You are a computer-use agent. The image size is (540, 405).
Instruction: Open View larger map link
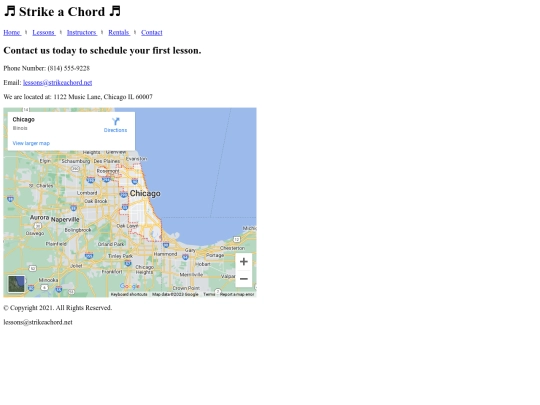(31, 143)
